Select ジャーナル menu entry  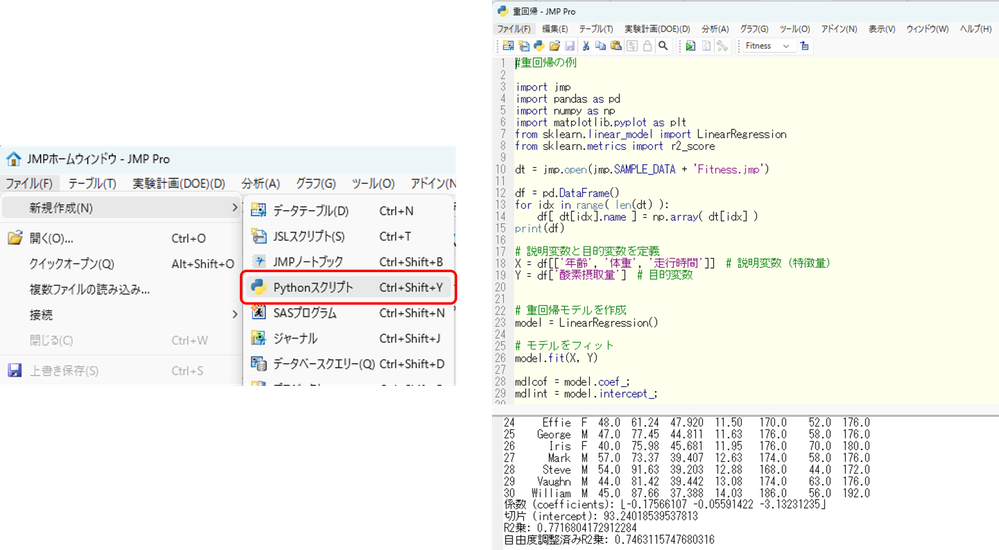tap(349, 338)
